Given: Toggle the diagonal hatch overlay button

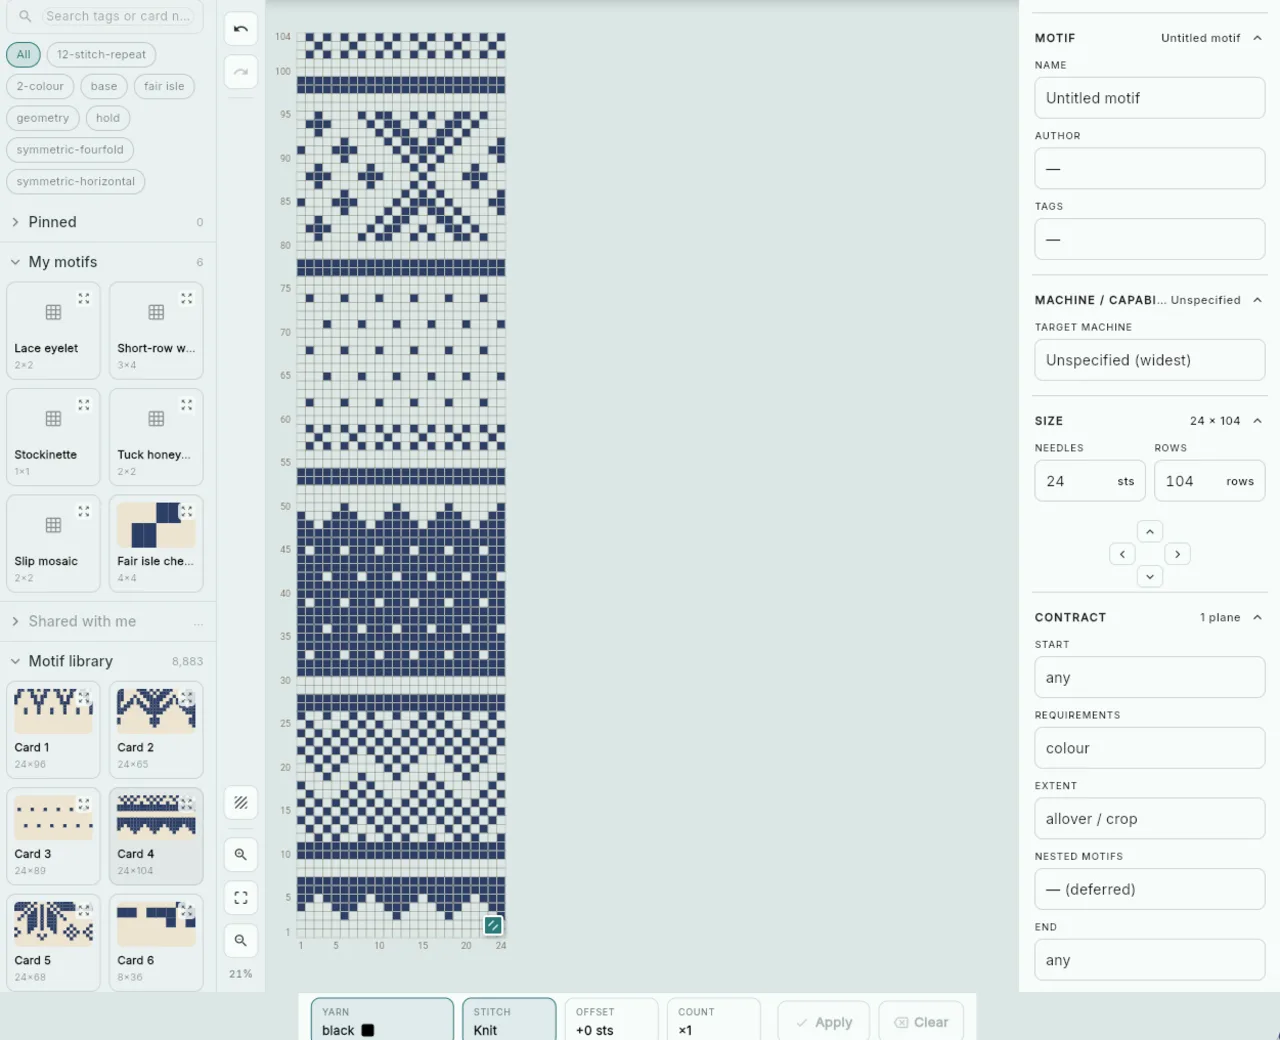Looking at the screenshot, I should coord(241,802).
